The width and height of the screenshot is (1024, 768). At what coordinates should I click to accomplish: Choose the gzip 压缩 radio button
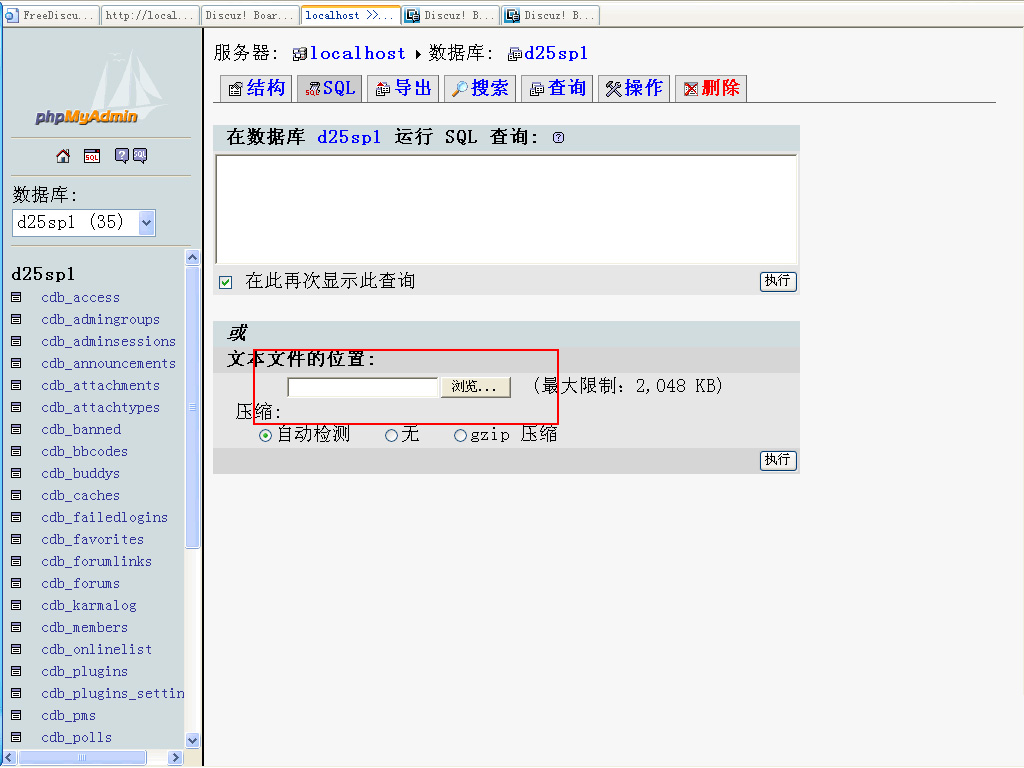click(x=459, y=435)
